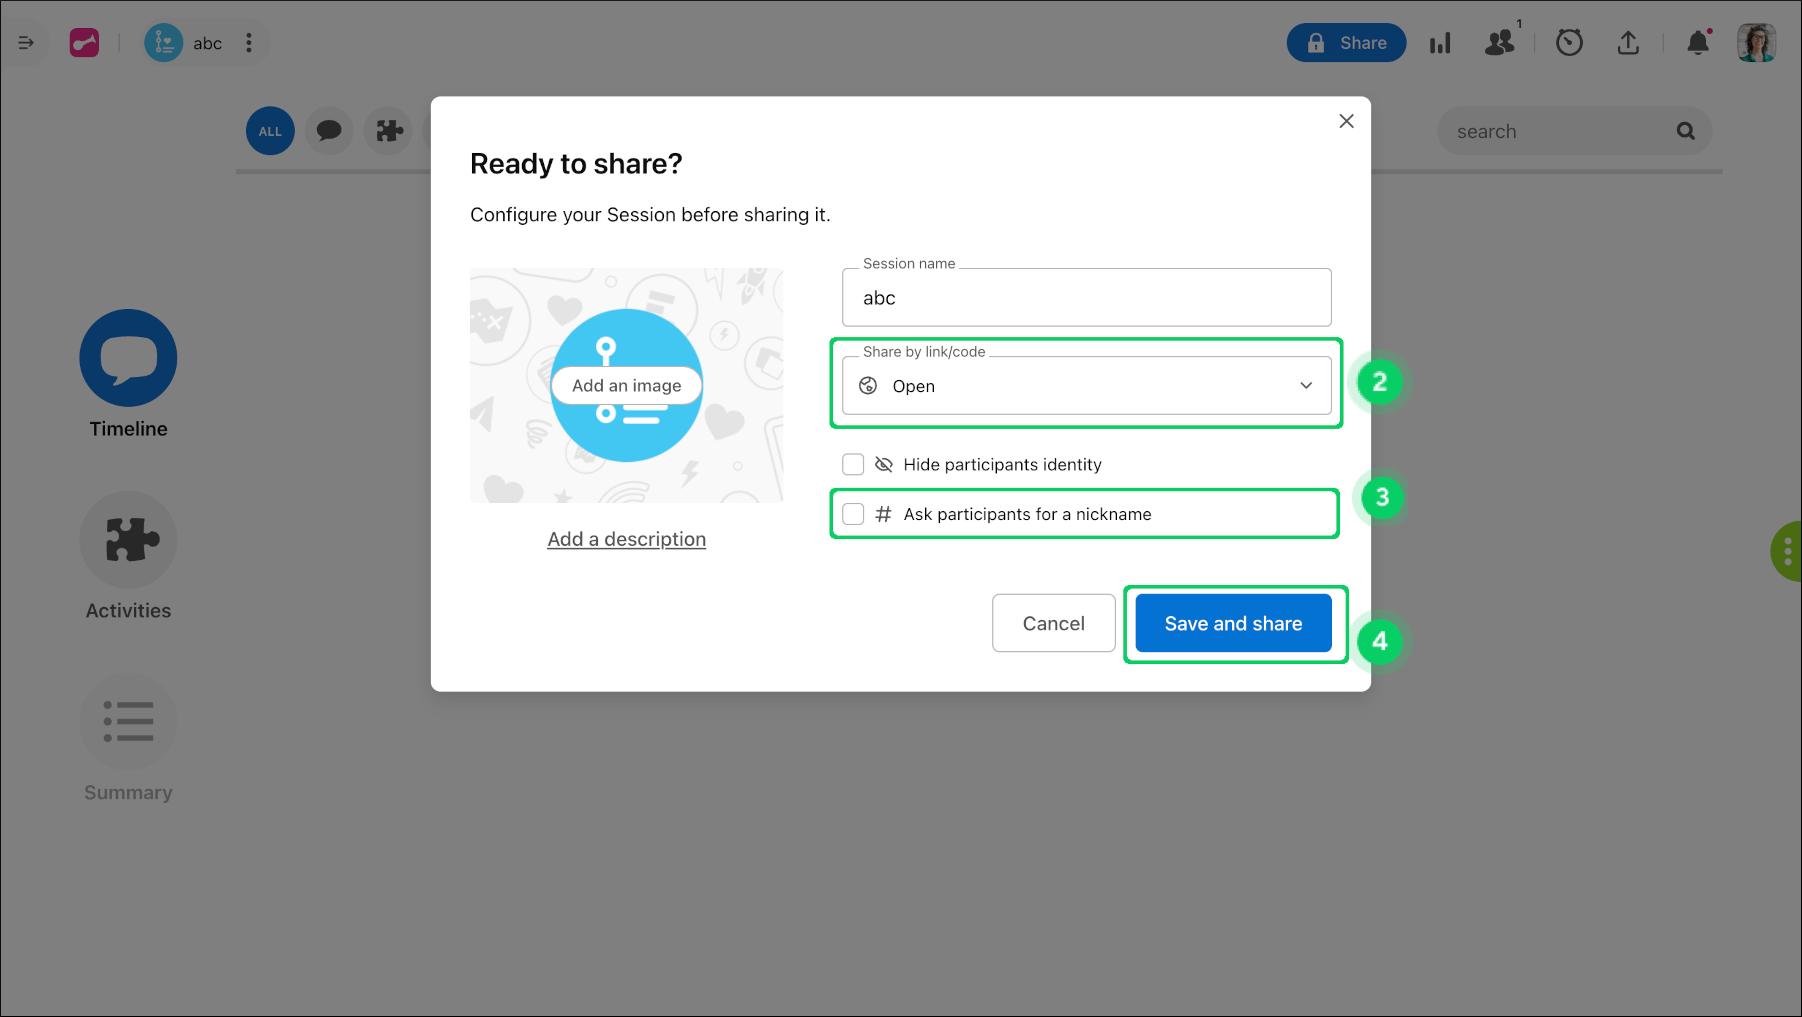The height and width of the screenshot is (1017, 1802).
Task: Click 'Configure your Session before sharing it.' text
Action: point(650,215)
